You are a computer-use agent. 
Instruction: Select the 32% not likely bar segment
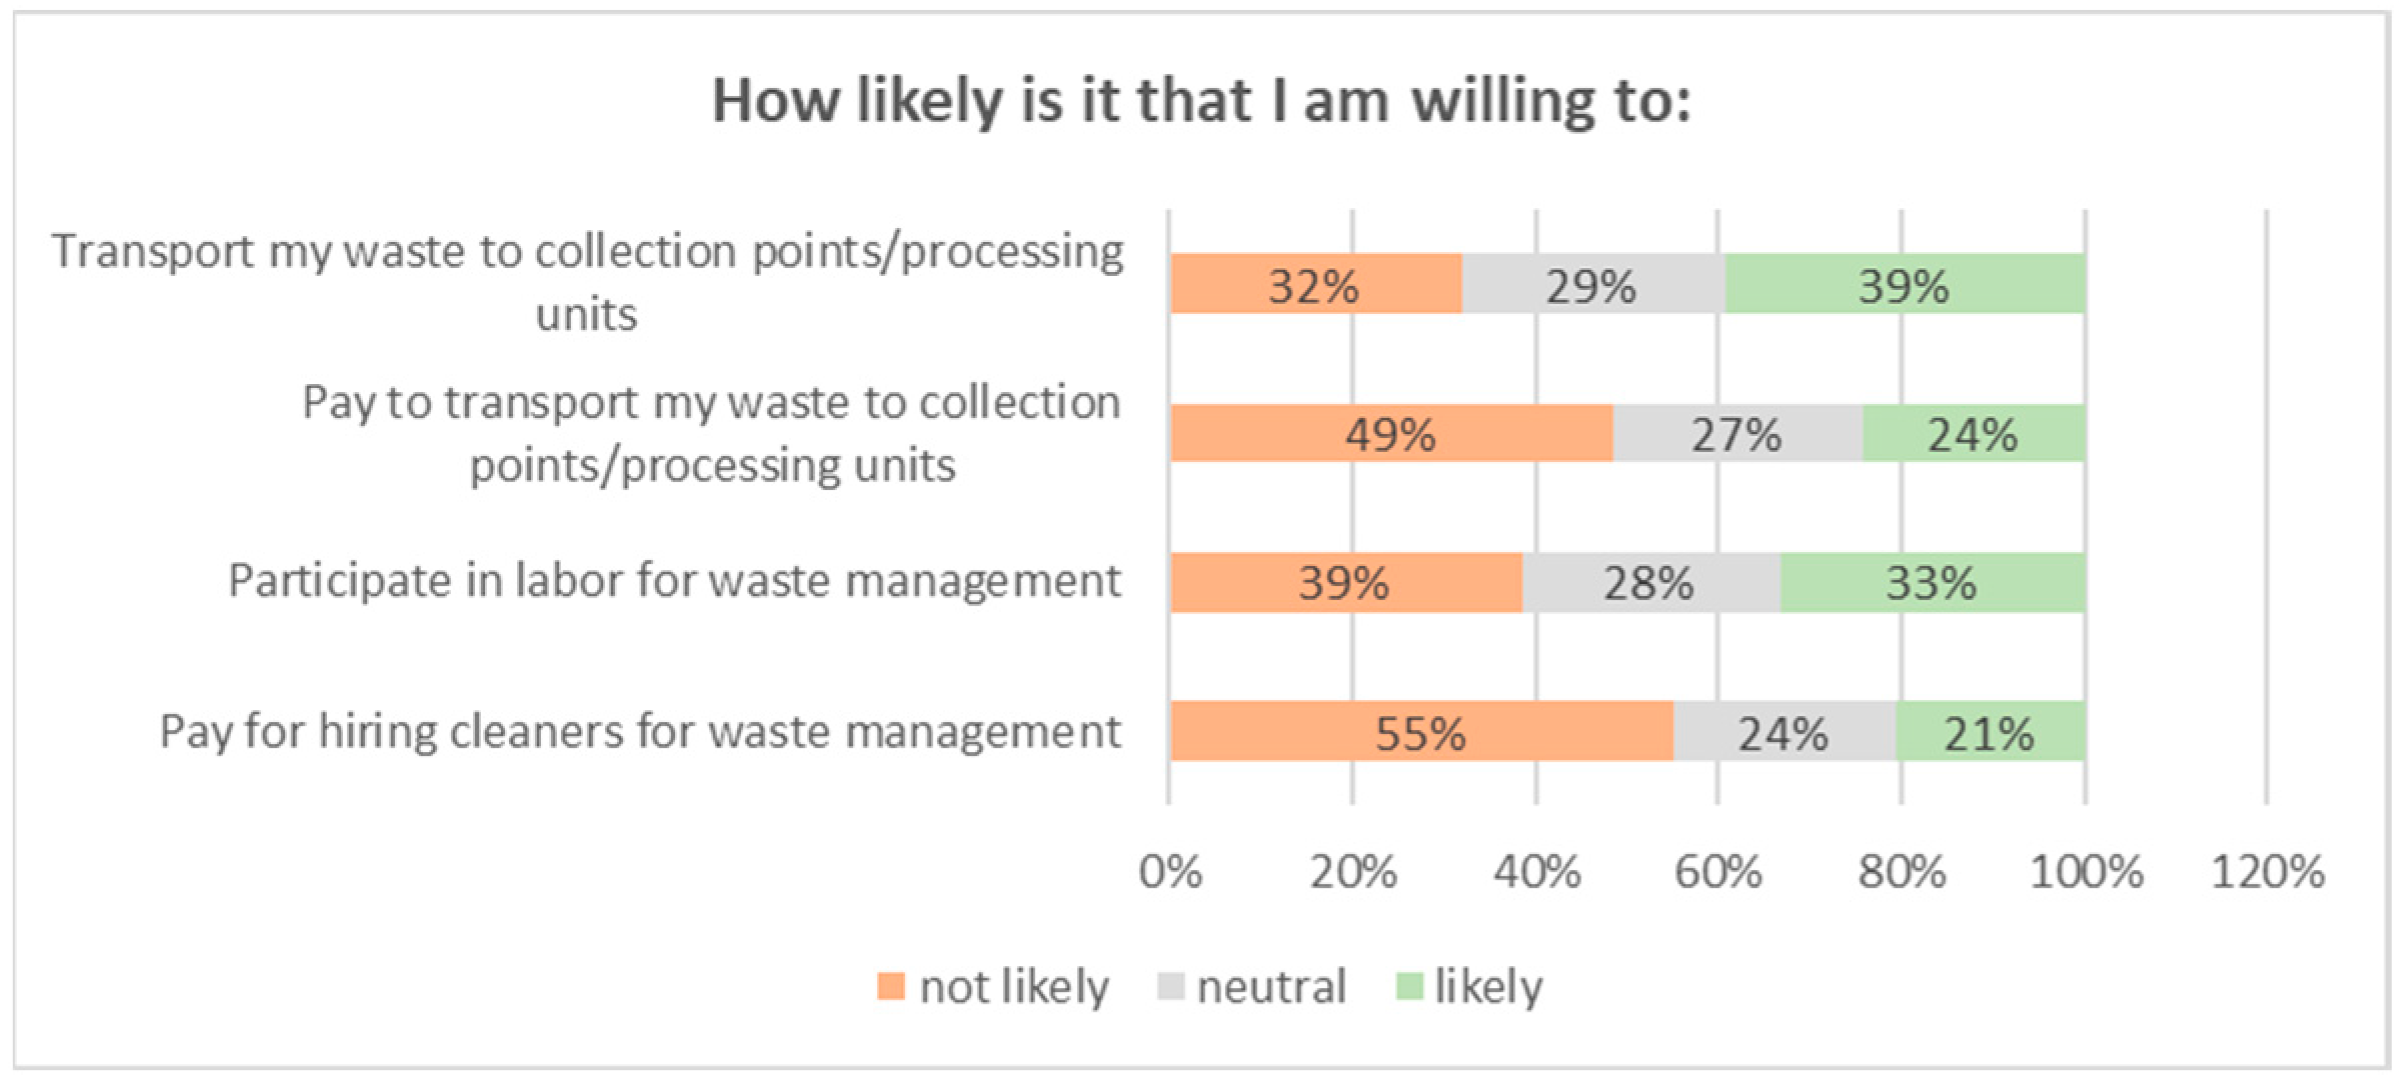[x=1315, y=284]
